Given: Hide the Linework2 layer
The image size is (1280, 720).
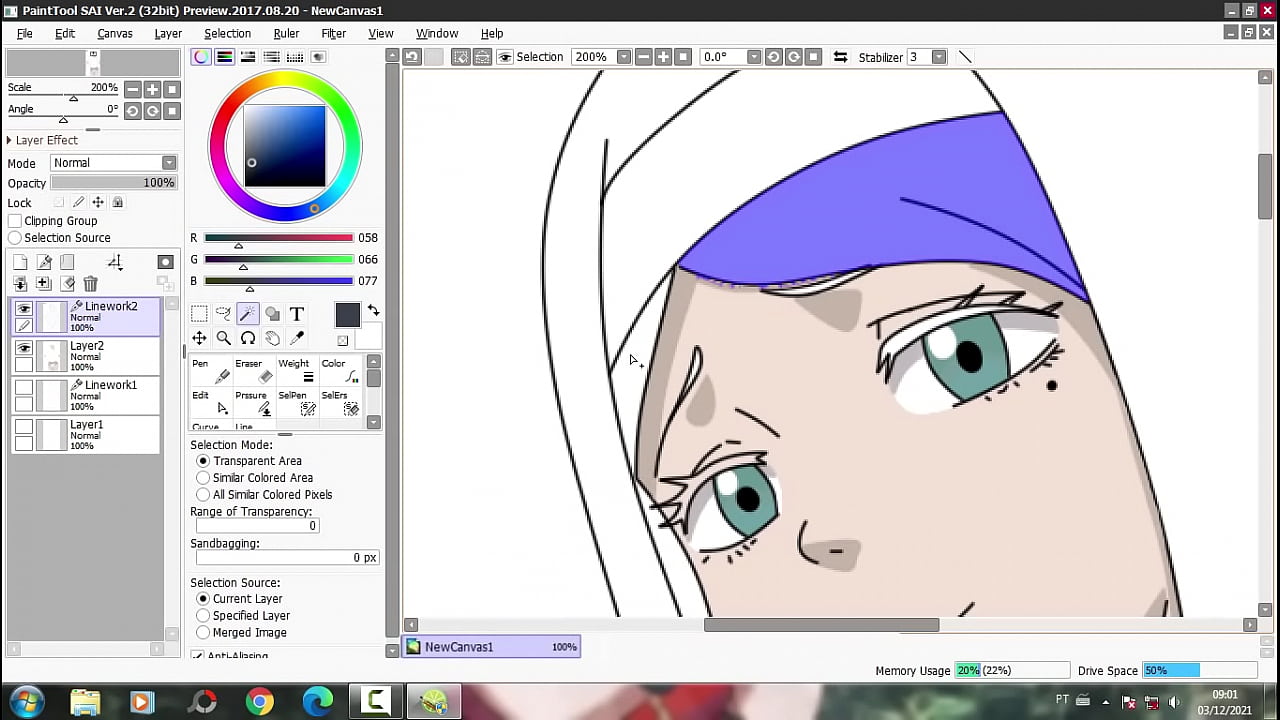Looking at the screenshot, I should 24,310.
